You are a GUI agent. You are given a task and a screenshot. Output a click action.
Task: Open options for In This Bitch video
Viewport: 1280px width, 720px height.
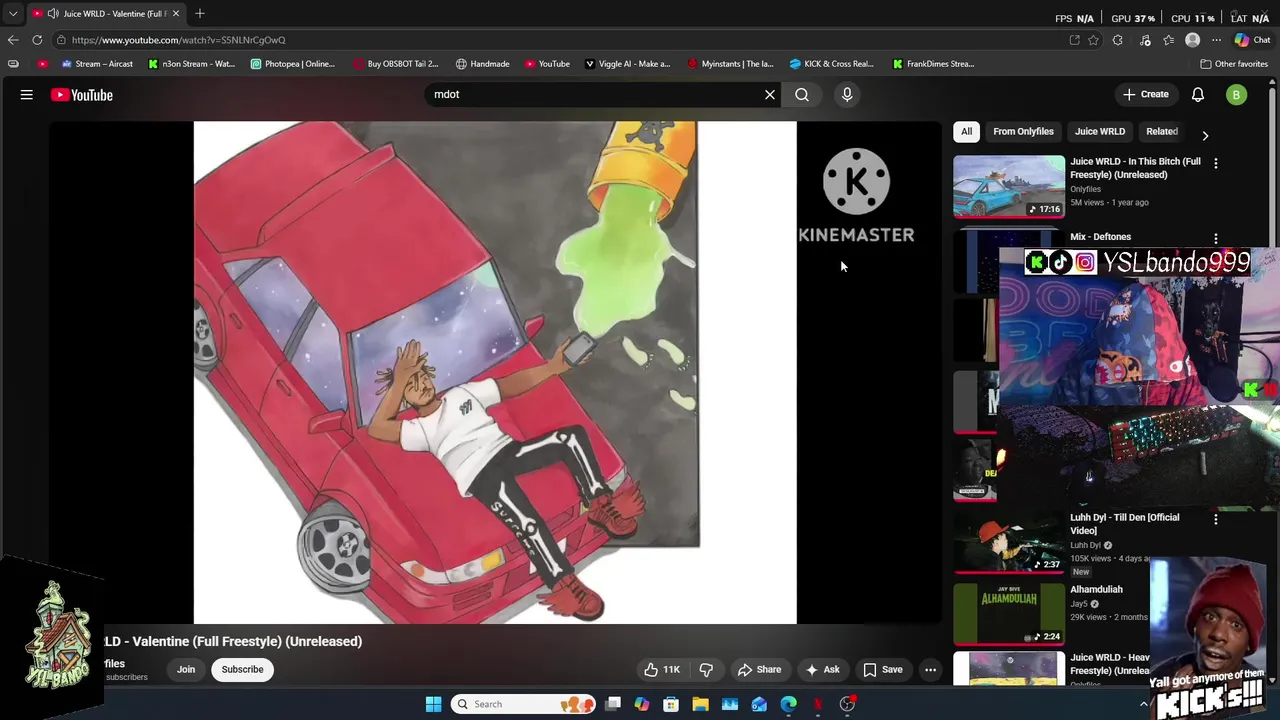(x=1216, y=163)
